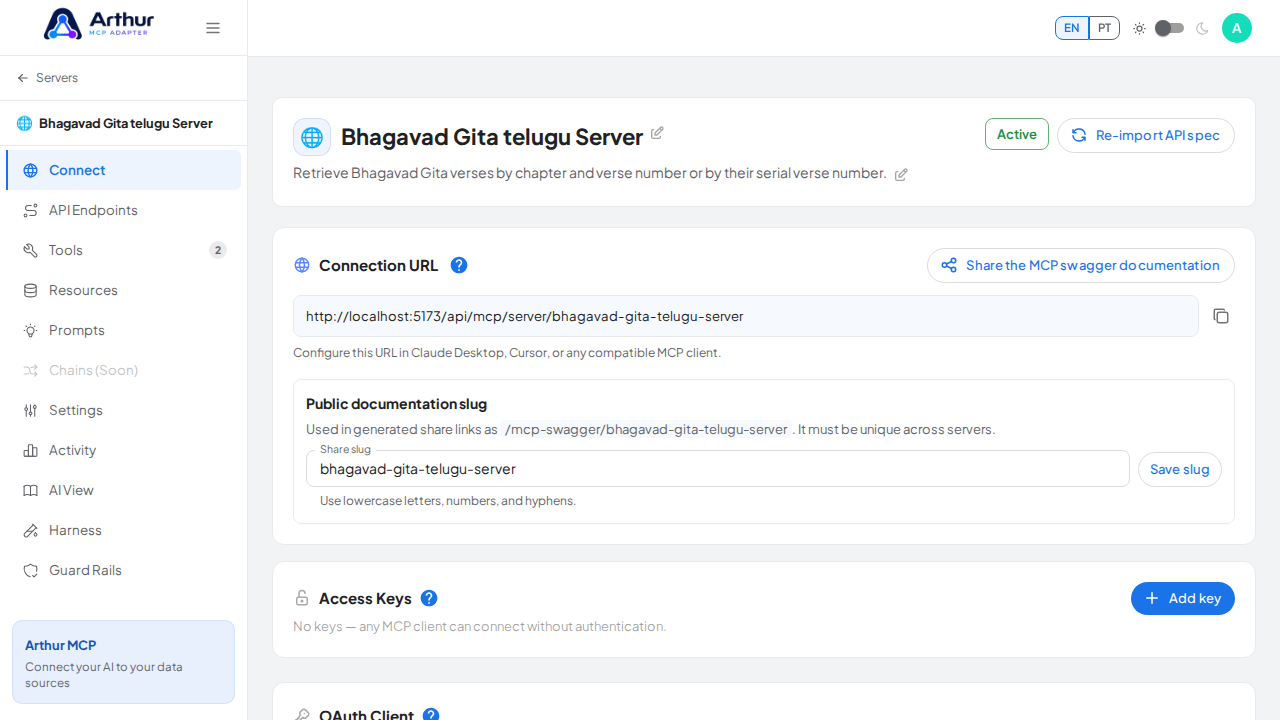Click the Public documentation slug heading
1280x720 pixels.
click(x=396, y=404)
